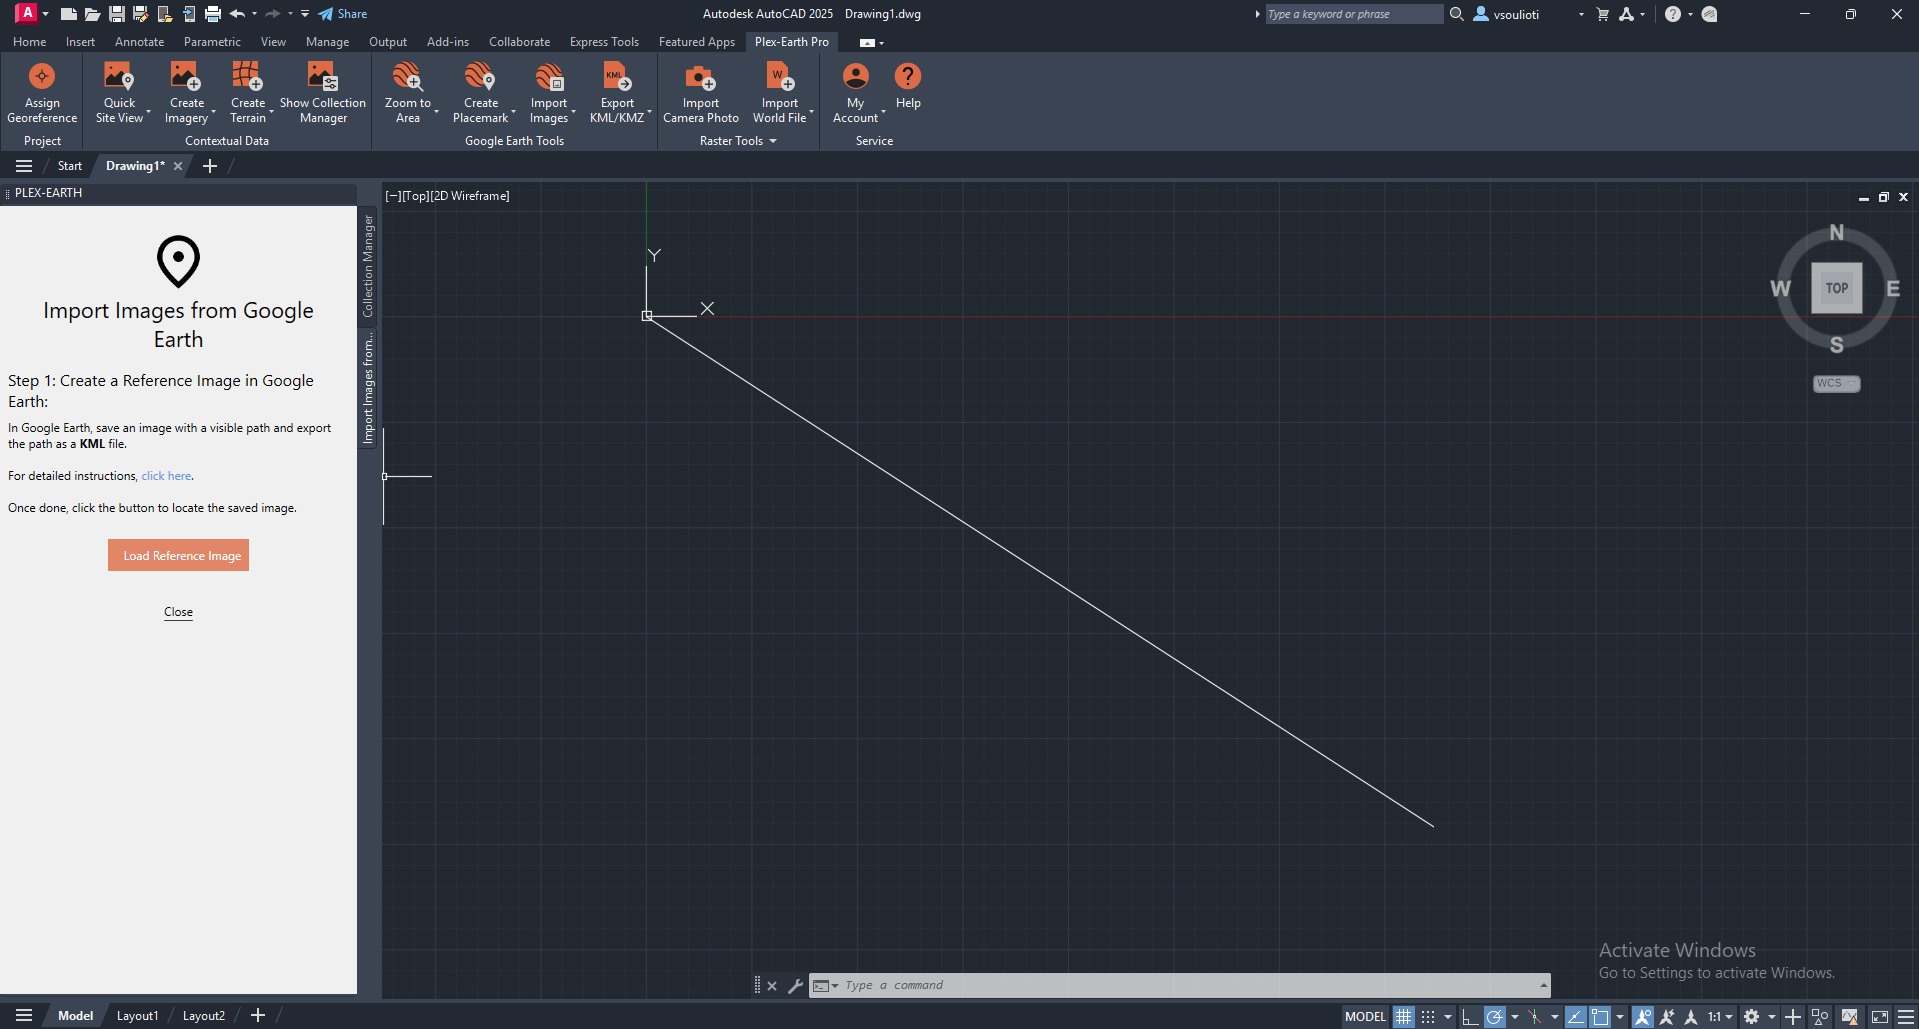Open the Parametric ribbon tab
This screenshot has width=1919, height=1029.
pos(212,42)
